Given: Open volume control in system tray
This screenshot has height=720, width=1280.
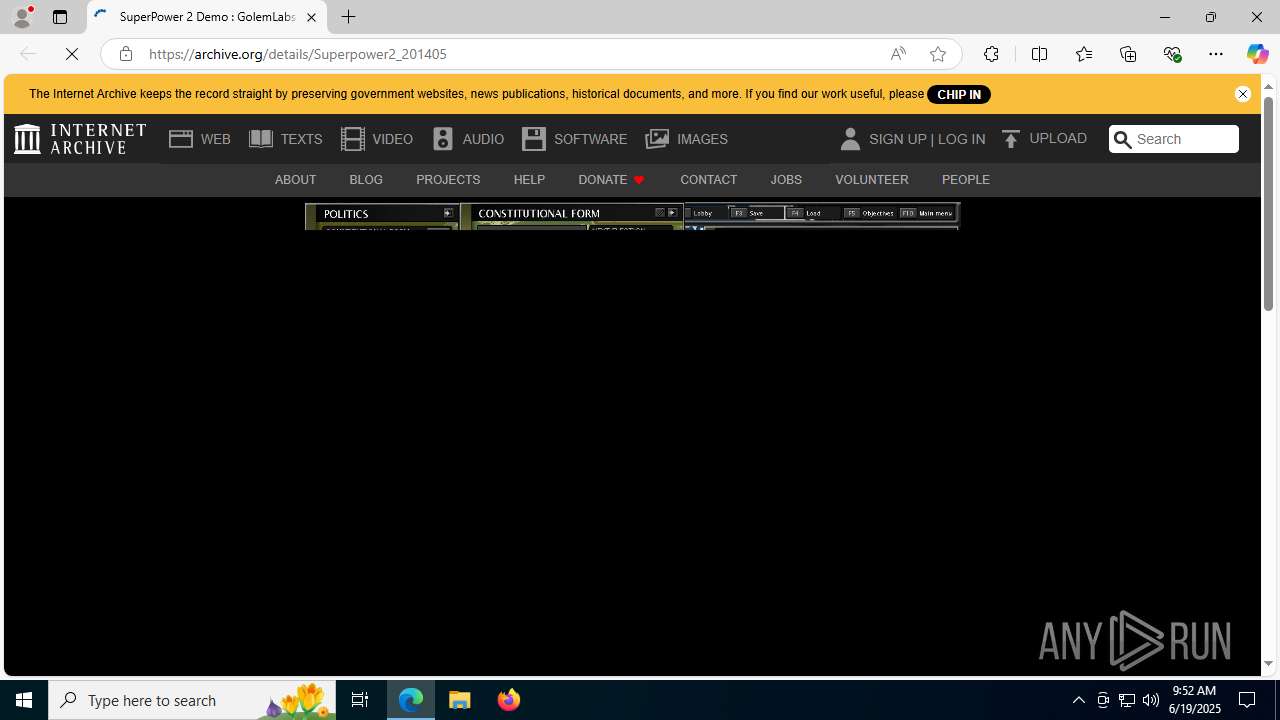Looking at the screenshot, I should pos(1151,700).
